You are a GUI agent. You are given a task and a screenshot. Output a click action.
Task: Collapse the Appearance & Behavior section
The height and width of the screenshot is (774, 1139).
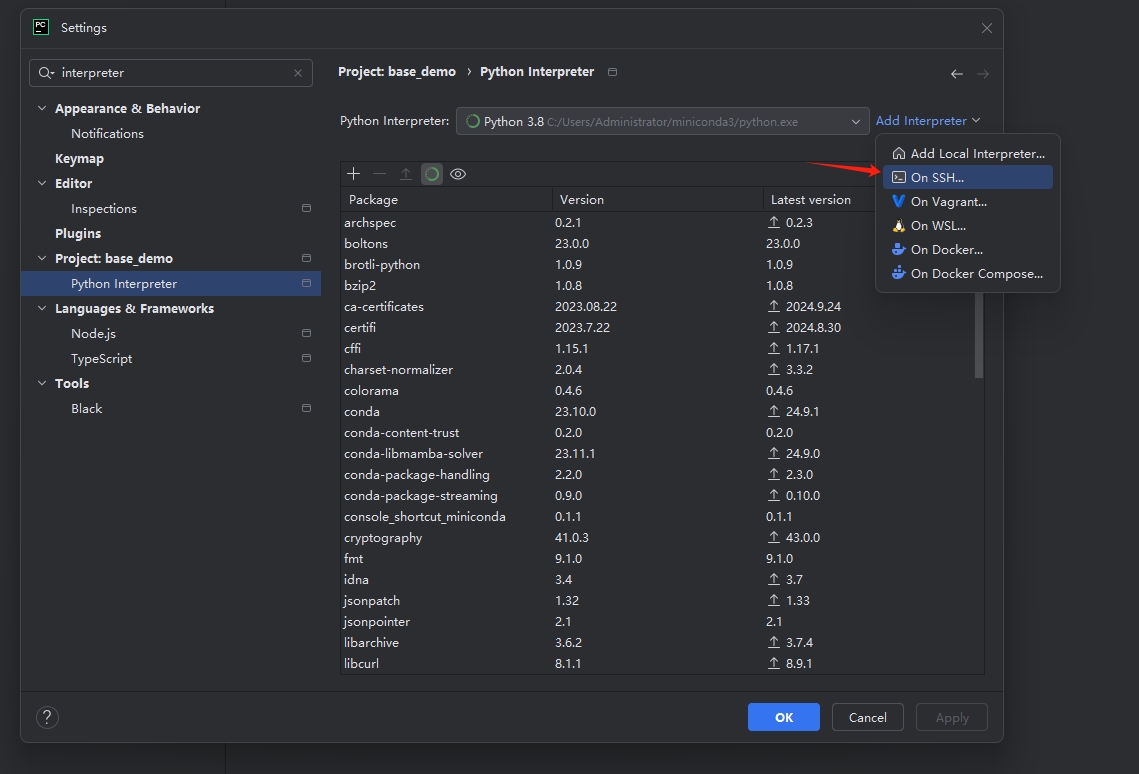pos(42,108)
